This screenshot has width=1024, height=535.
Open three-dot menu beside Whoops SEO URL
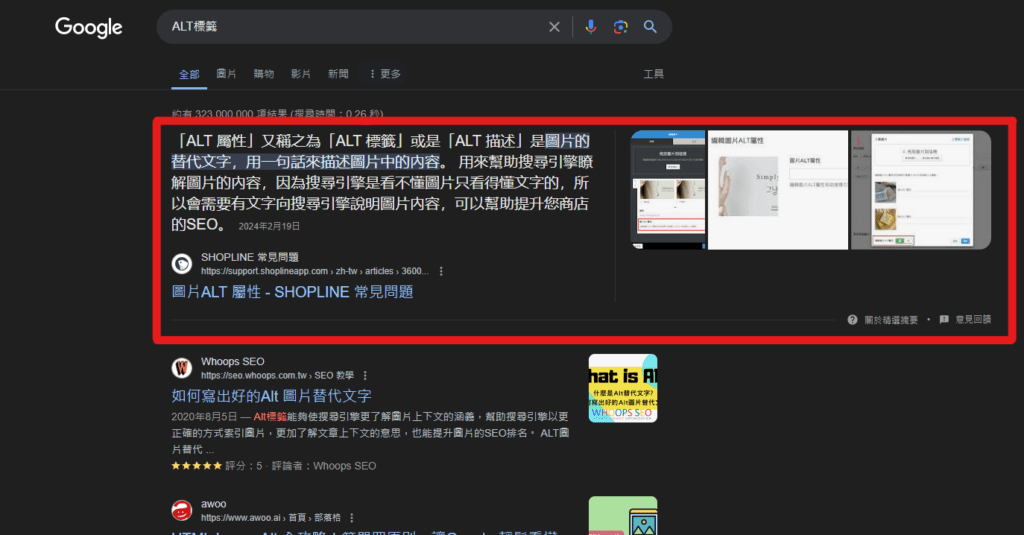(365, 376)
